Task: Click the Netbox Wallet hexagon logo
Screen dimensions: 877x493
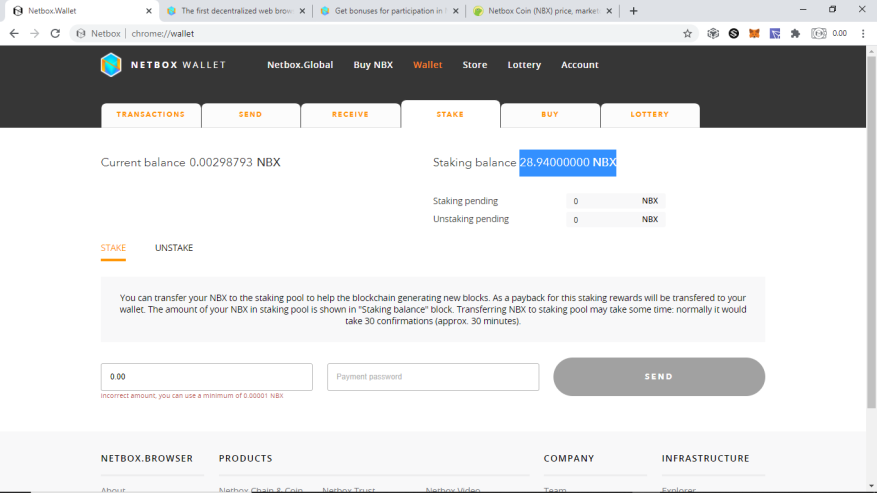Action: [x=111, y=65]
